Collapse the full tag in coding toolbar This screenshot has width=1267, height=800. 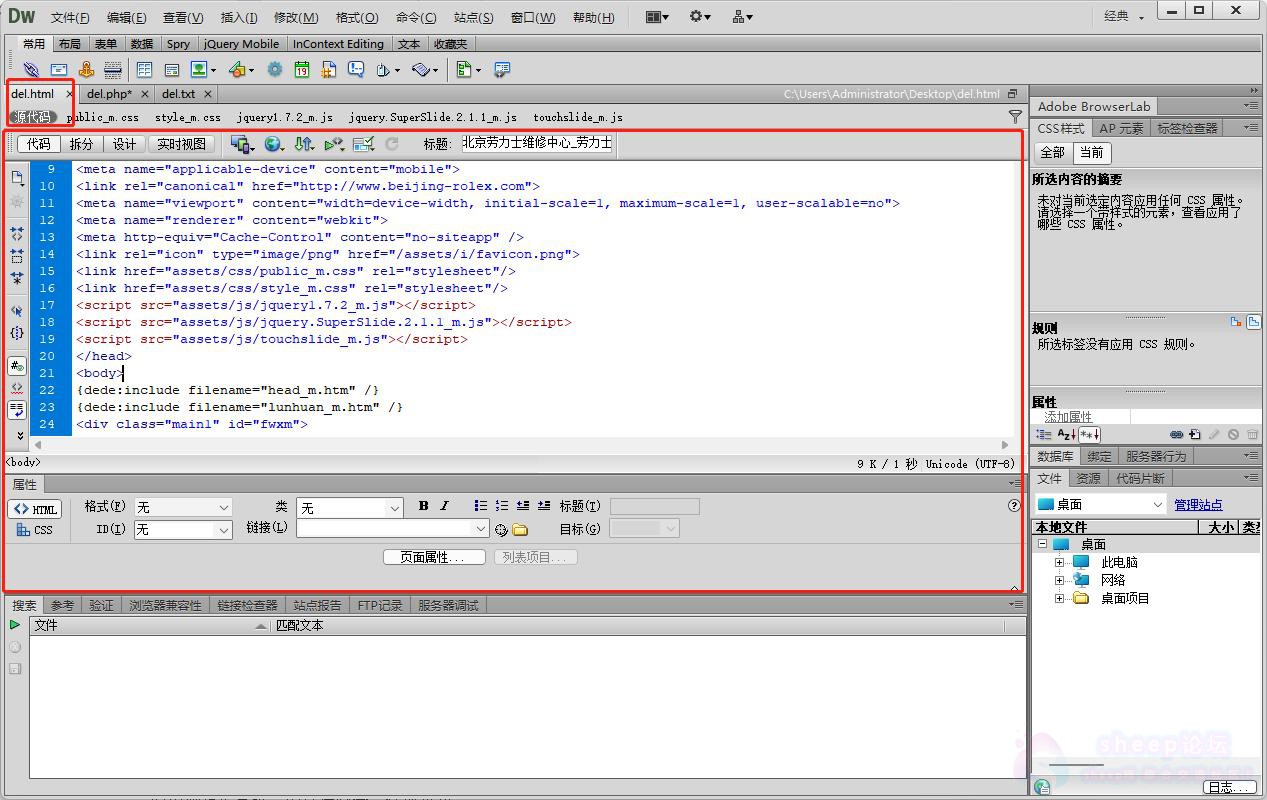[17, 232]
